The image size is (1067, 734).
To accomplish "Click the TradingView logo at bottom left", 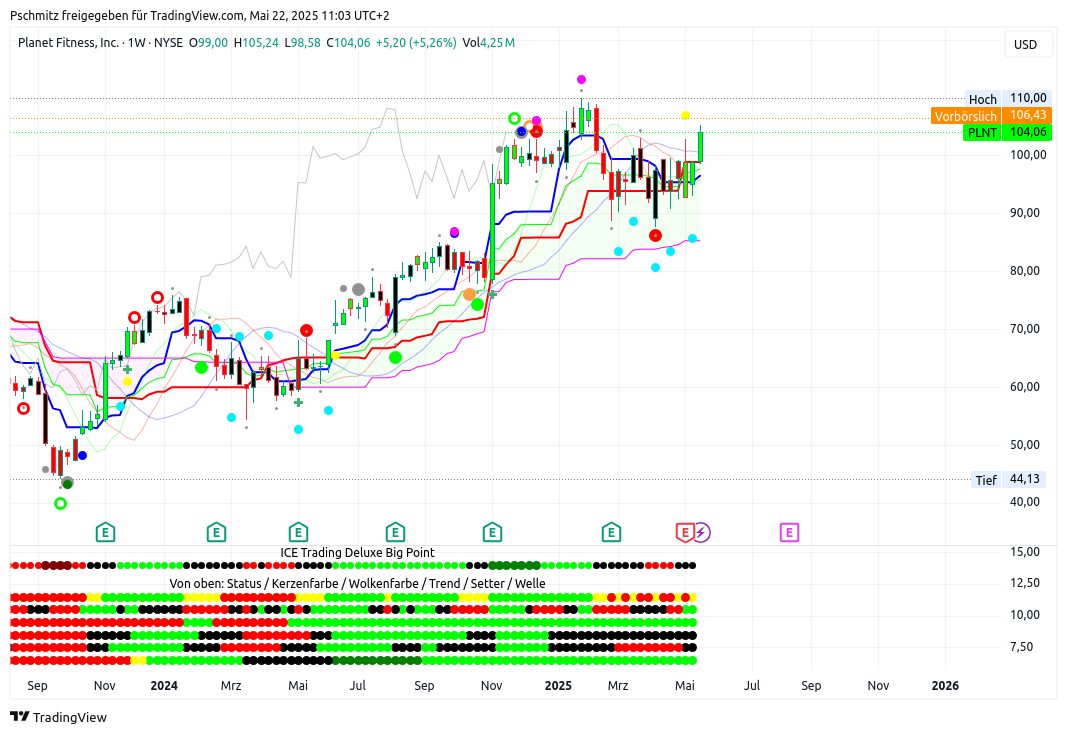I will point(58,717).
